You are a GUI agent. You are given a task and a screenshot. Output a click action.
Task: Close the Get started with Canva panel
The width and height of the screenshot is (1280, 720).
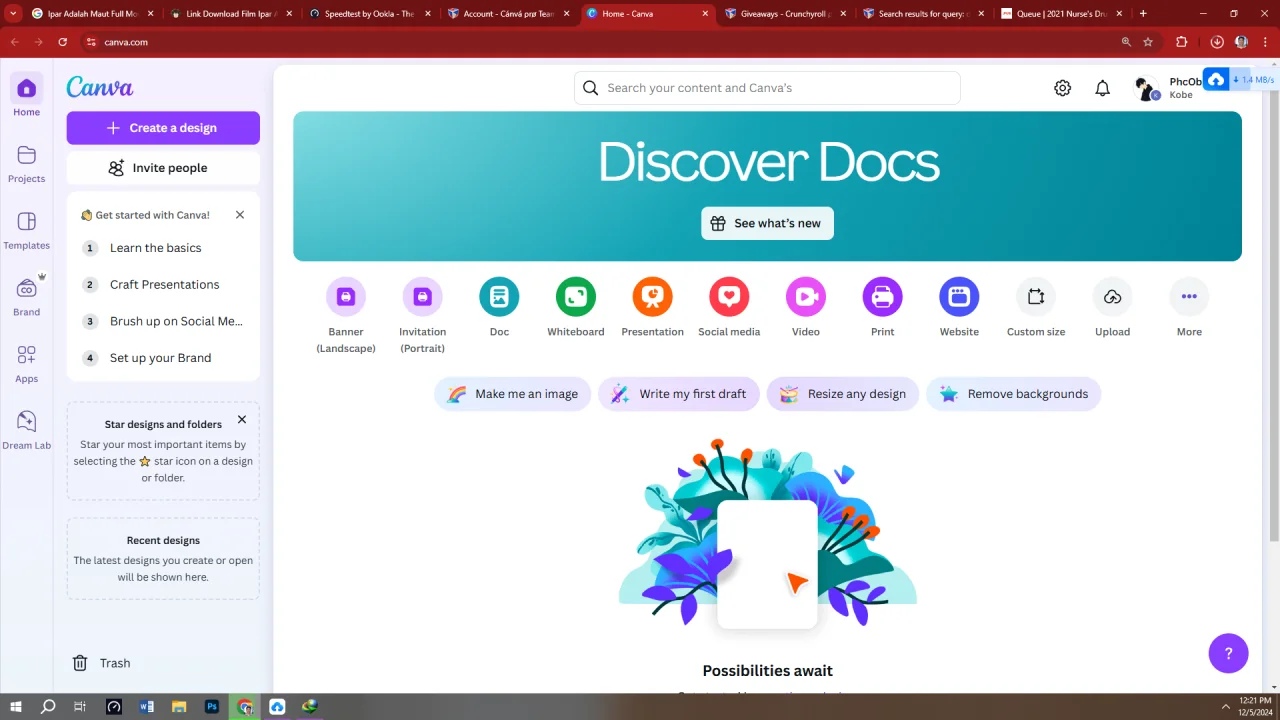240,215
